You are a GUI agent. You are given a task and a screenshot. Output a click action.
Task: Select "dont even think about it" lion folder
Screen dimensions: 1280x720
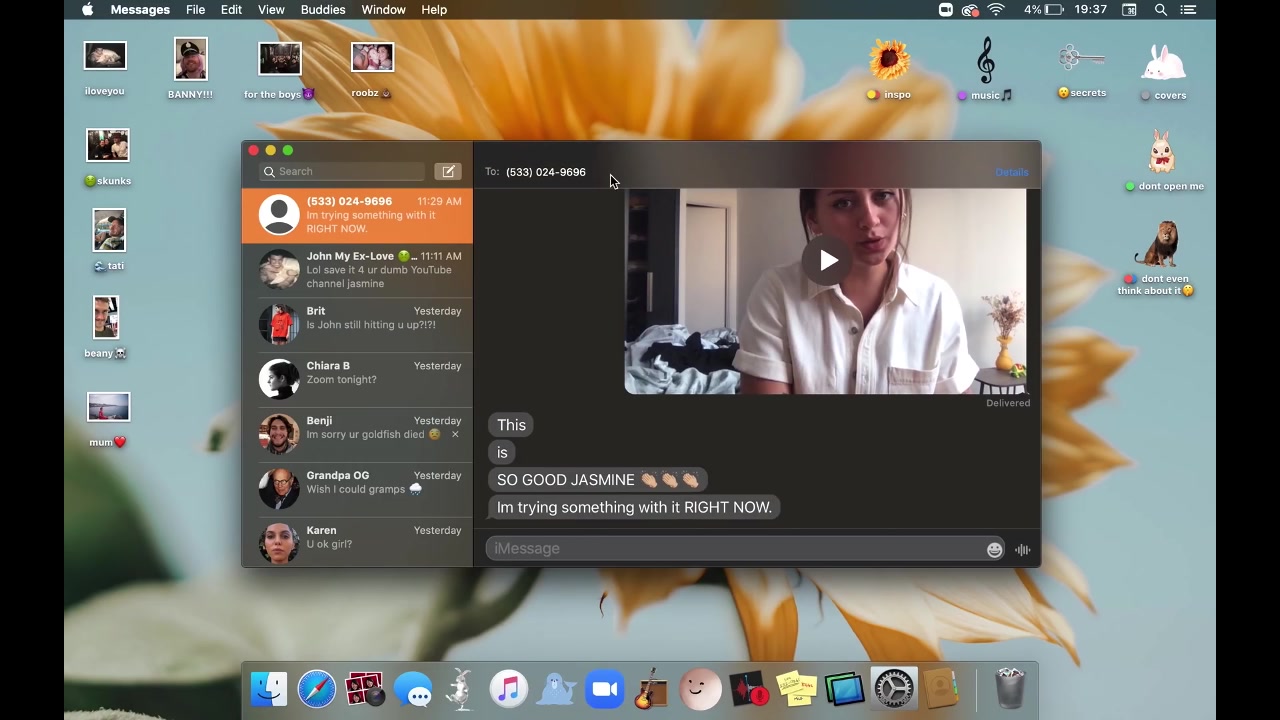point(1157,258)
